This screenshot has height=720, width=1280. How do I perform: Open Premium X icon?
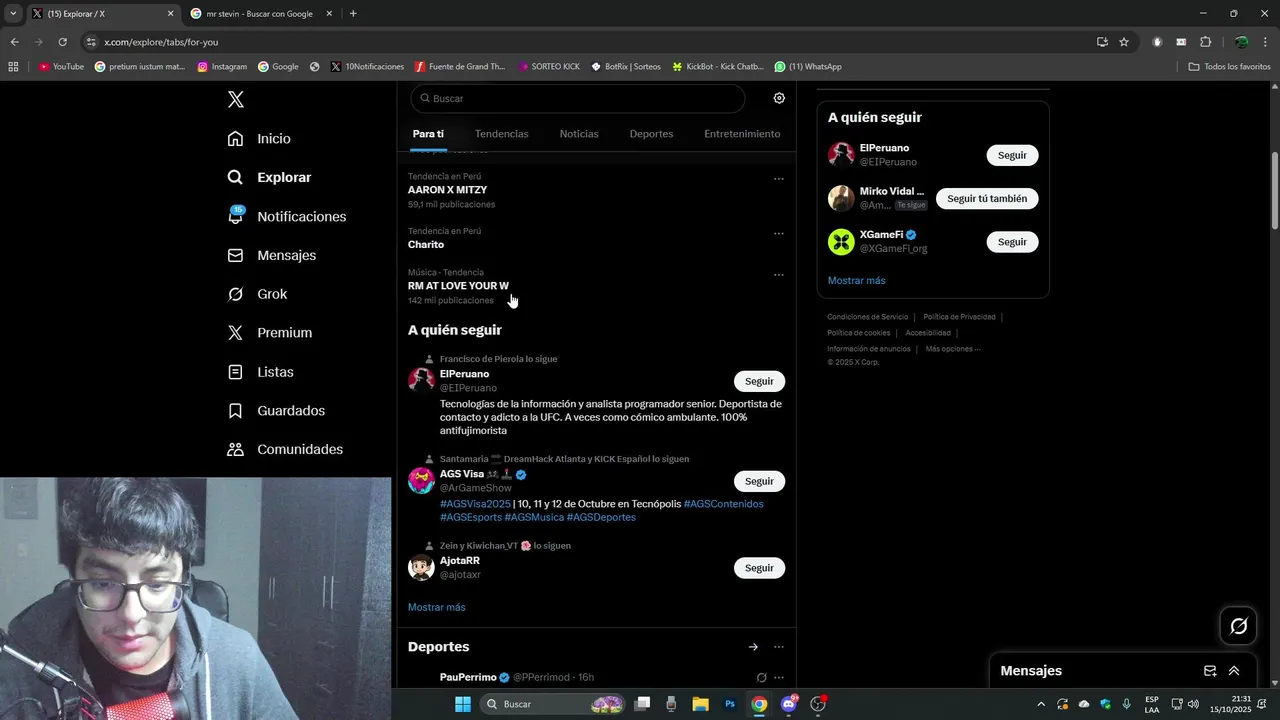point(235,333)
